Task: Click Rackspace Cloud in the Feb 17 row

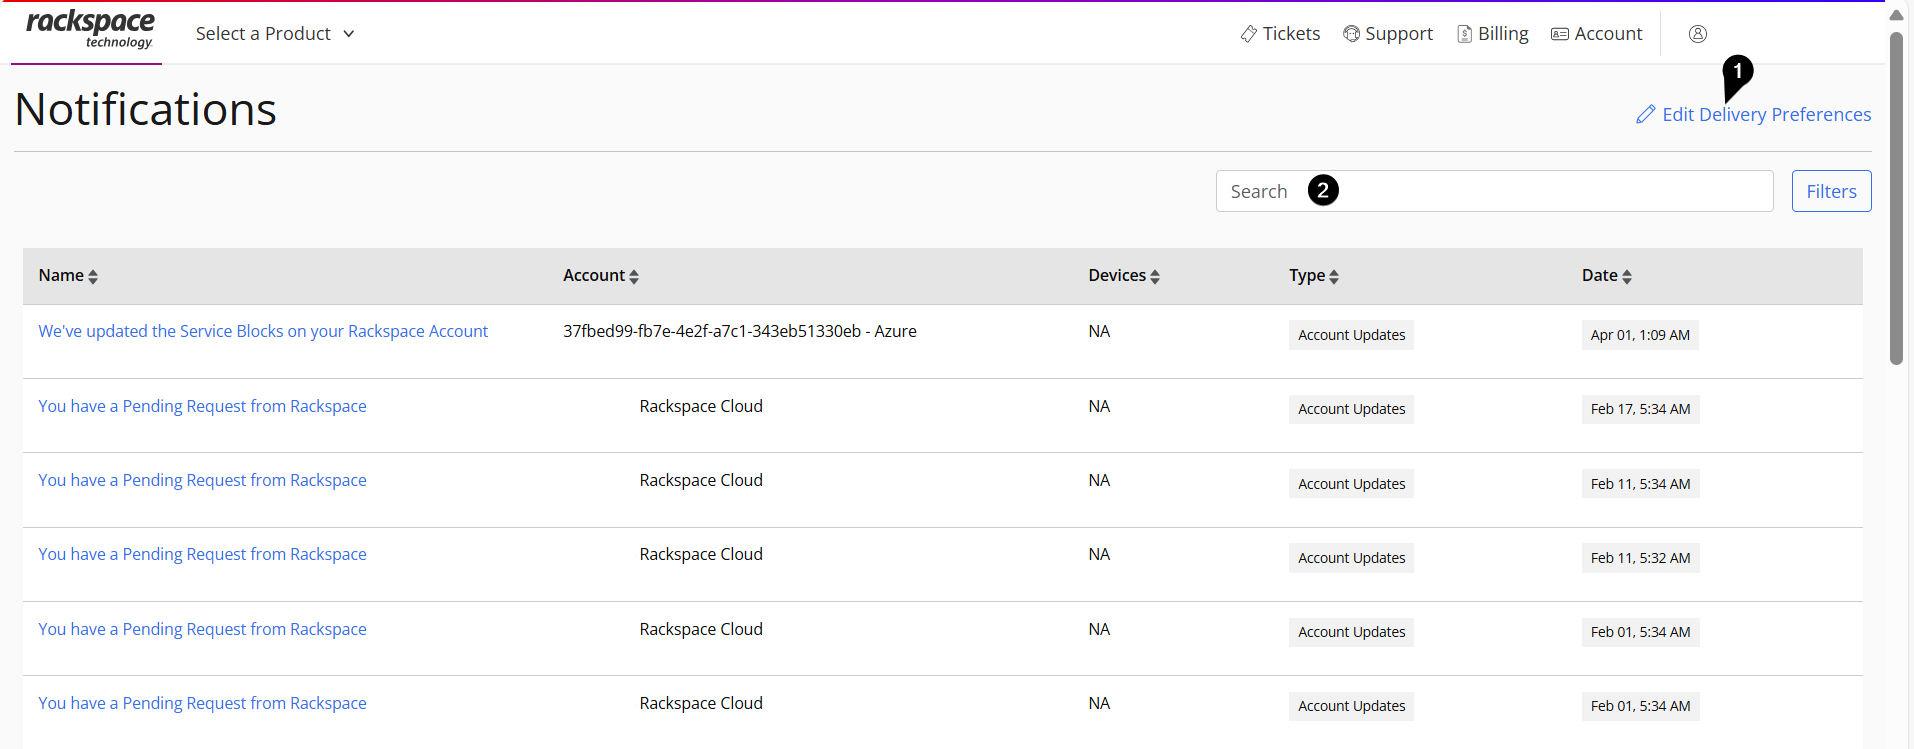Action: pos(701,406)
